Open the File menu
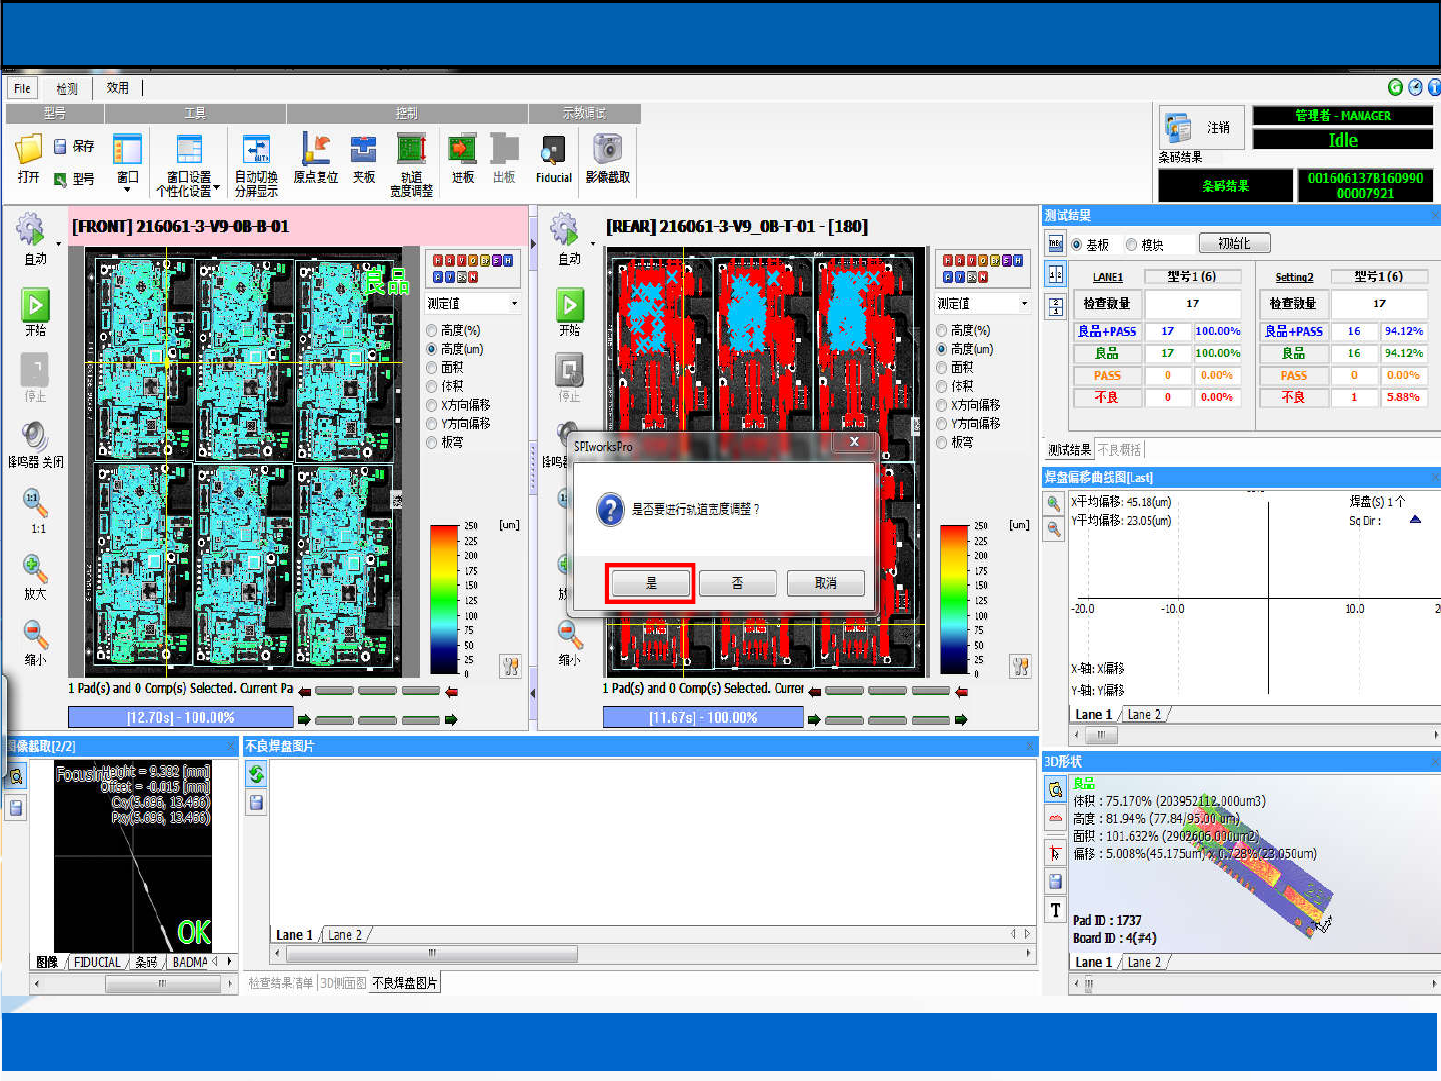The width and height of the screenshot is (1441, 1081). 22,88
